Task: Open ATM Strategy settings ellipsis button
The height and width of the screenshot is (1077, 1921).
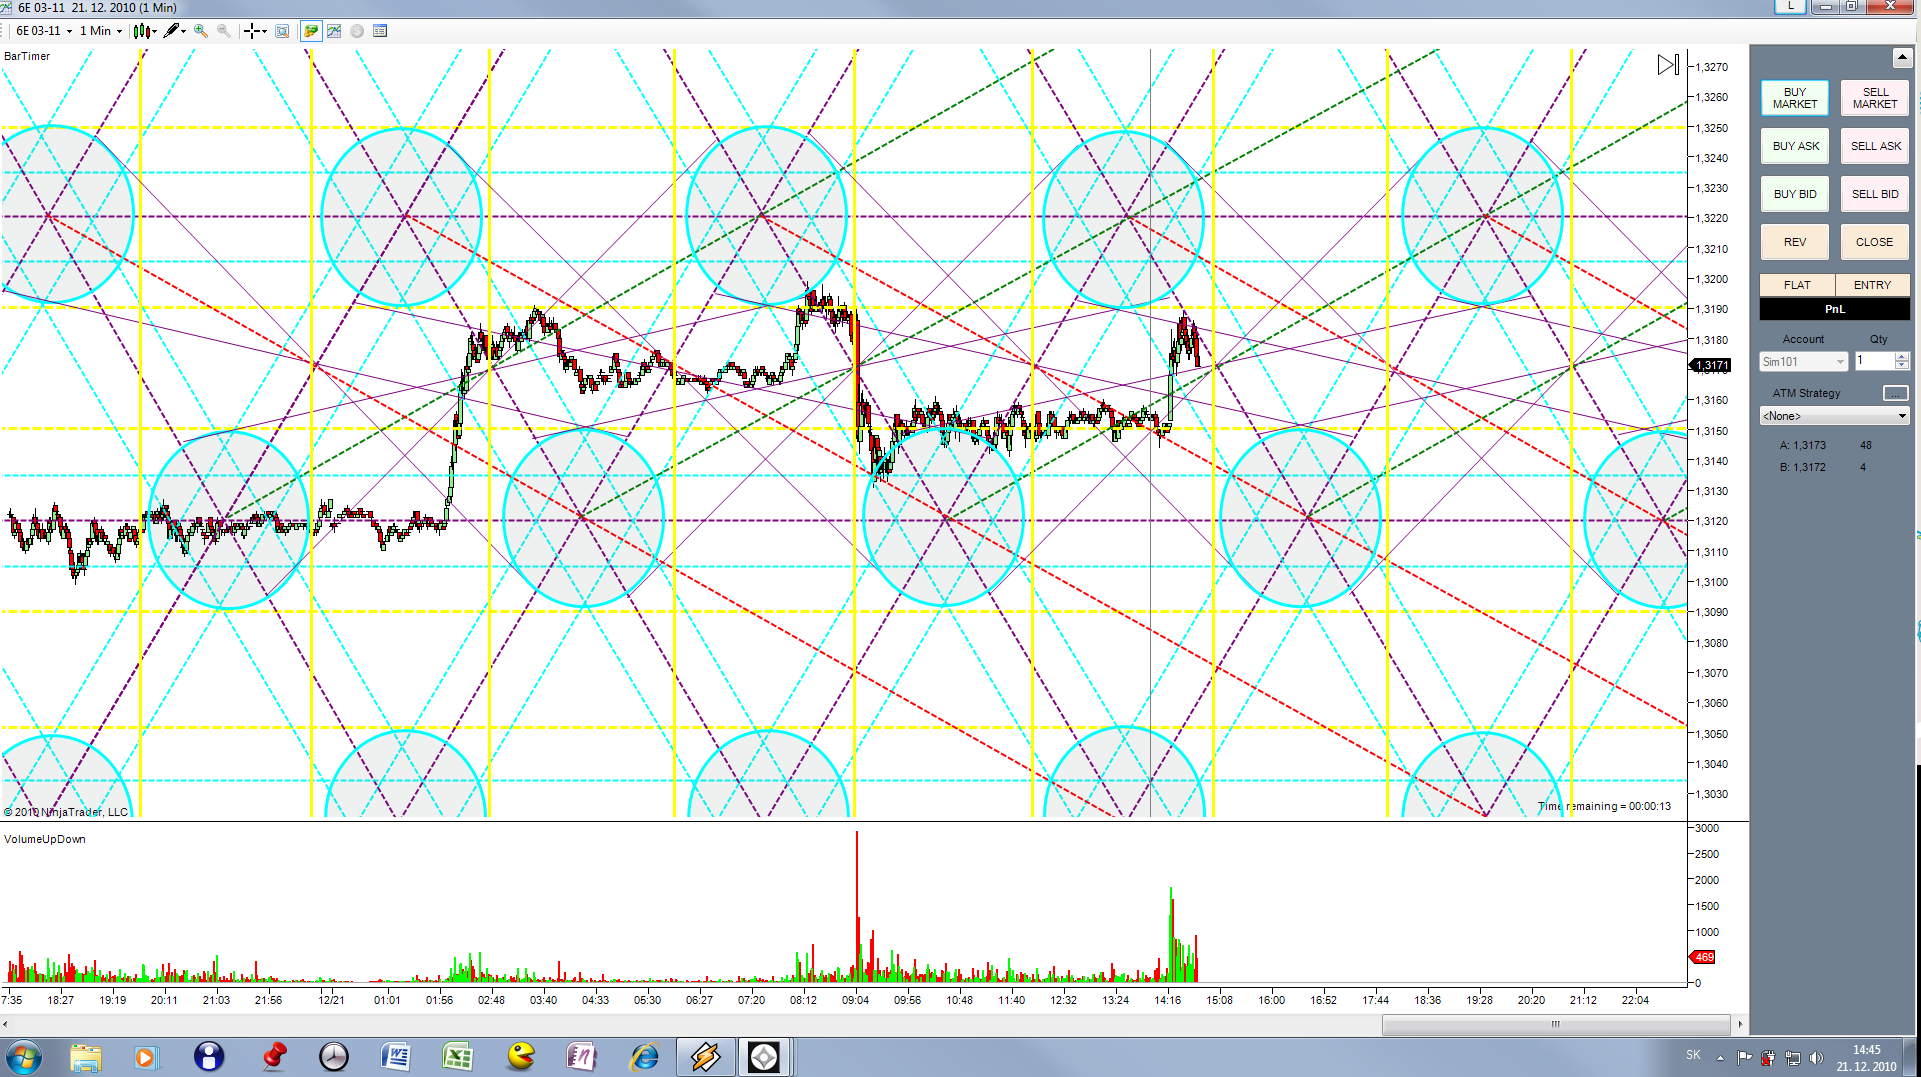Action: tap(1896, 393)
